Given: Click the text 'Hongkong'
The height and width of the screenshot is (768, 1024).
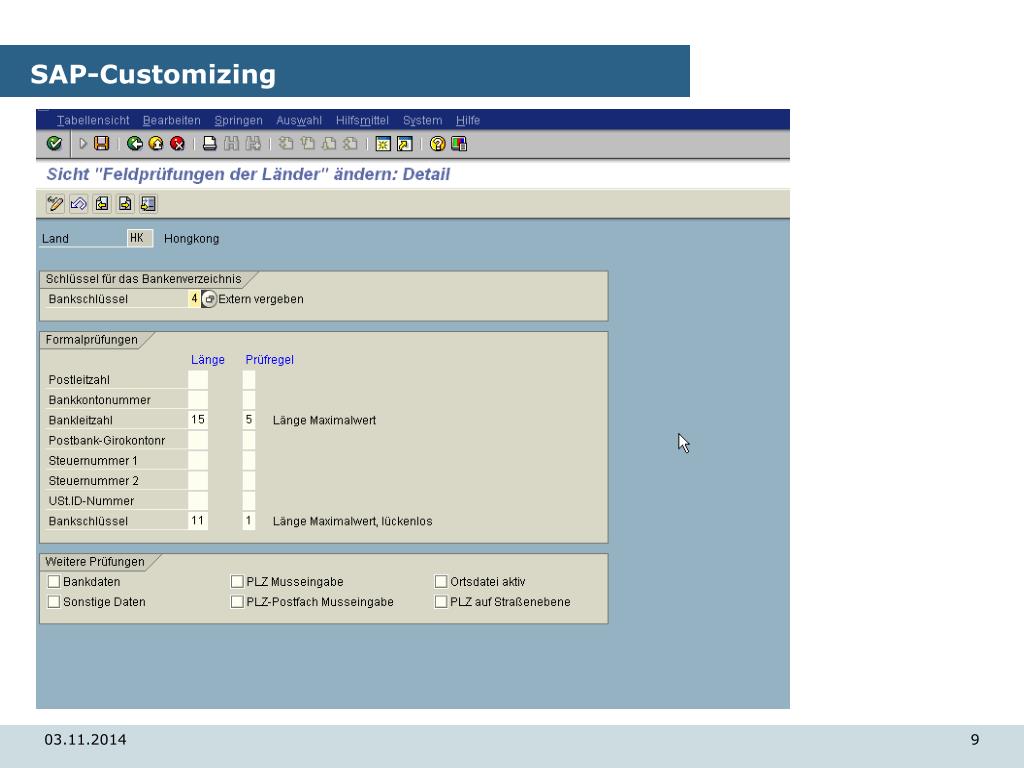Looking at the screenshot, I should point(191,239).
